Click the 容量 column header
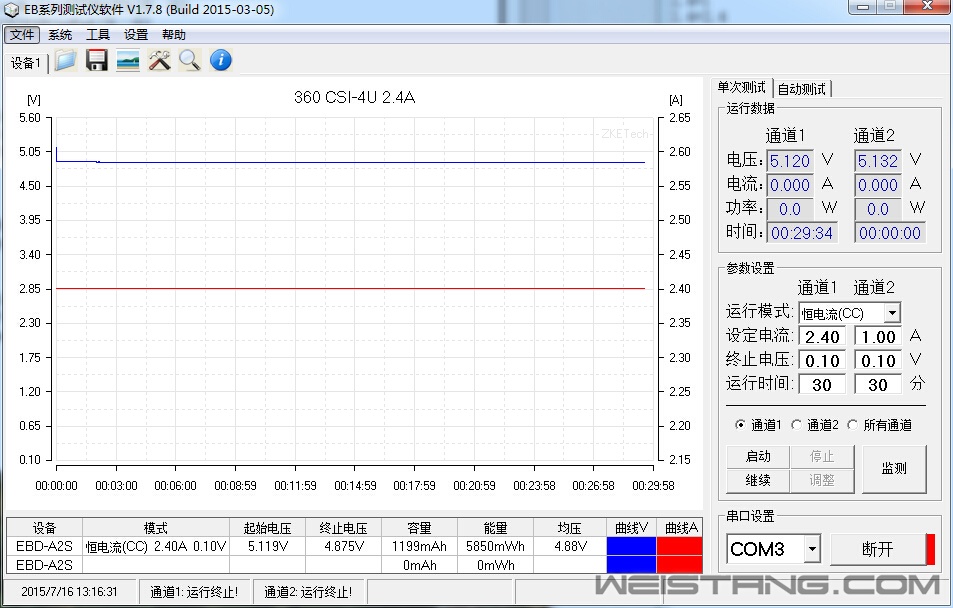Viewport: 953px width, 608px height. click(419, 528)
